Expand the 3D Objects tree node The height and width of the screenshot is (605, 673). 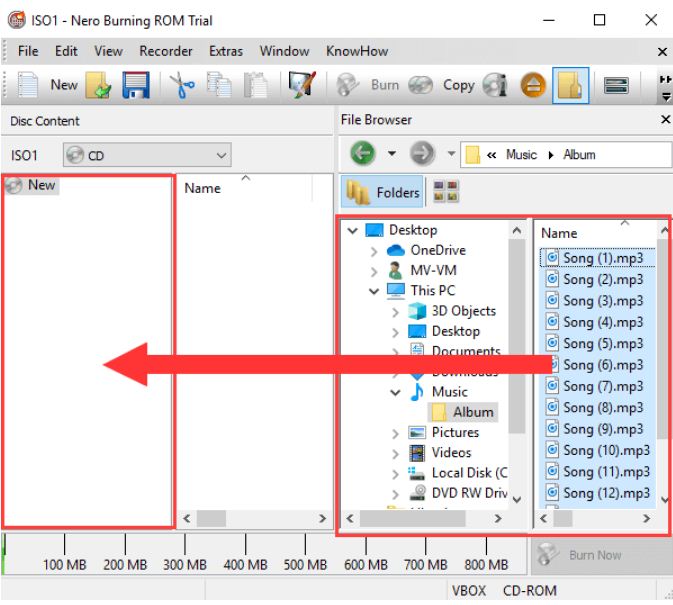[x=395, y=312]
